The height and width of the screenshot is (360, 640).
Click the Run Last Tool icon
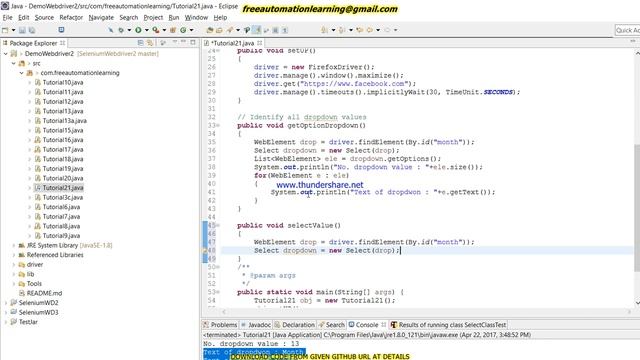click(x=156, y=30)
